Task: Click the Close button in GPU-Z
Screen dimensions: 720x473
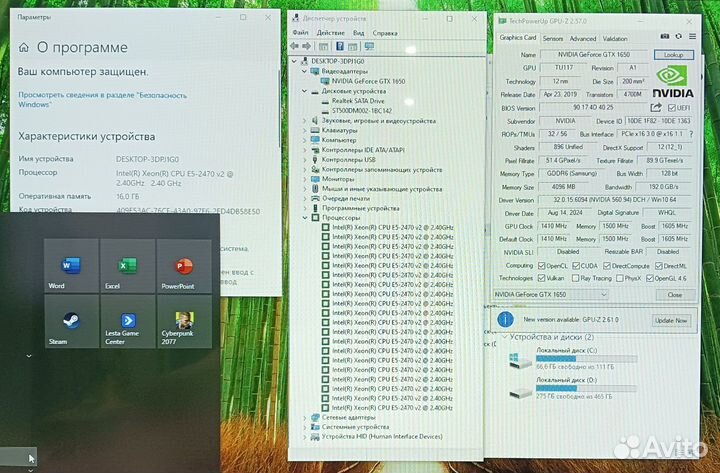Action: (x=675, y=295)
